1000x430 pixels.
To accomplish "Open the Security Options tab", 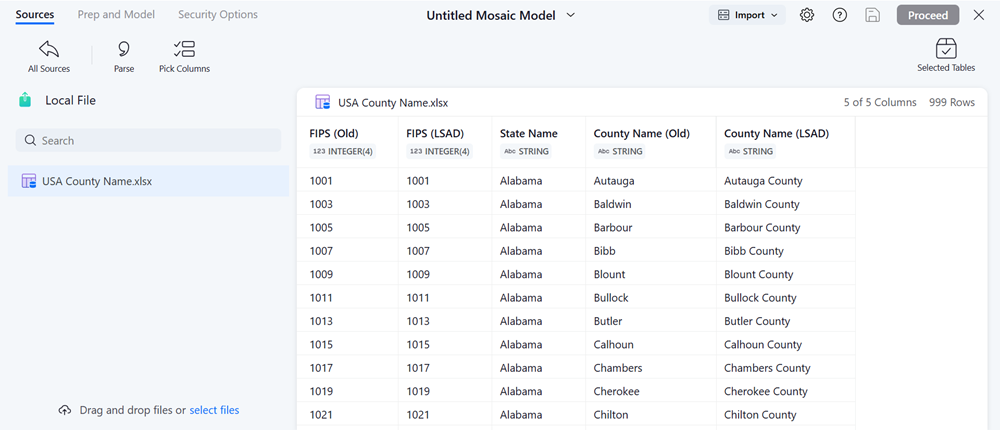I will (217, 15).
